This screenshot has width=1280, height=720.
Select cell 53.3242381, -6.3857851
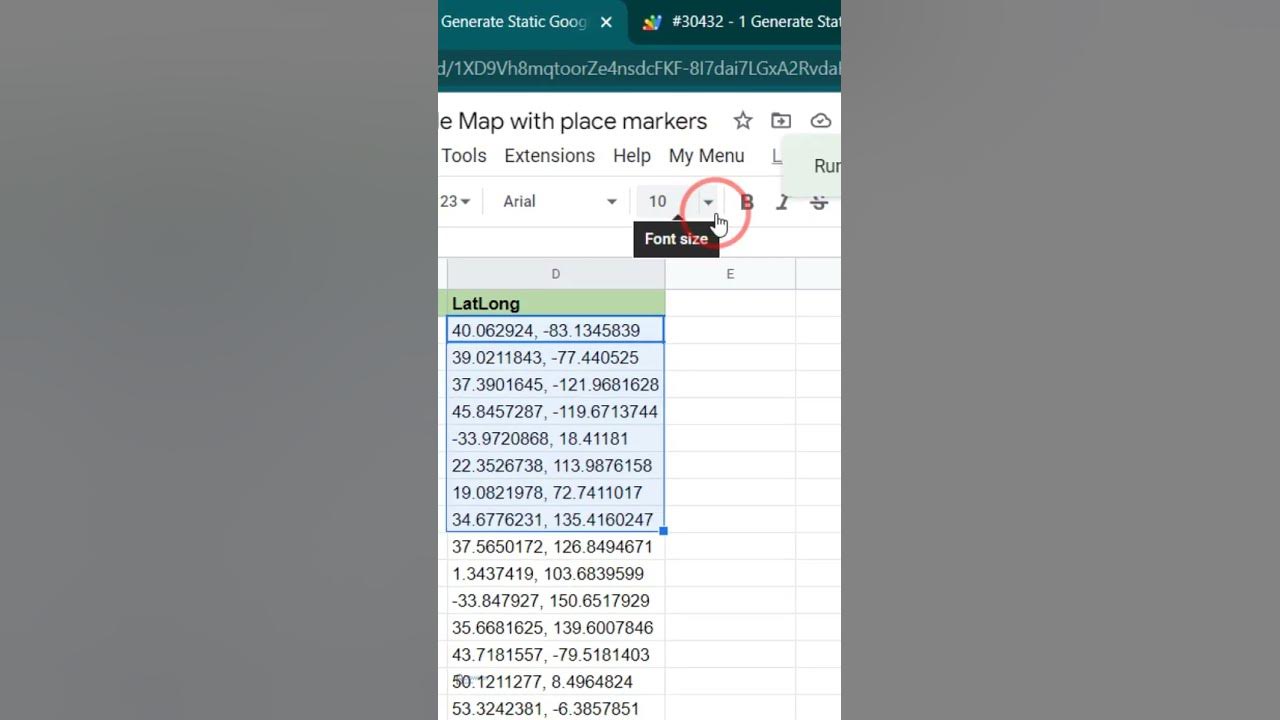(555, 708)
